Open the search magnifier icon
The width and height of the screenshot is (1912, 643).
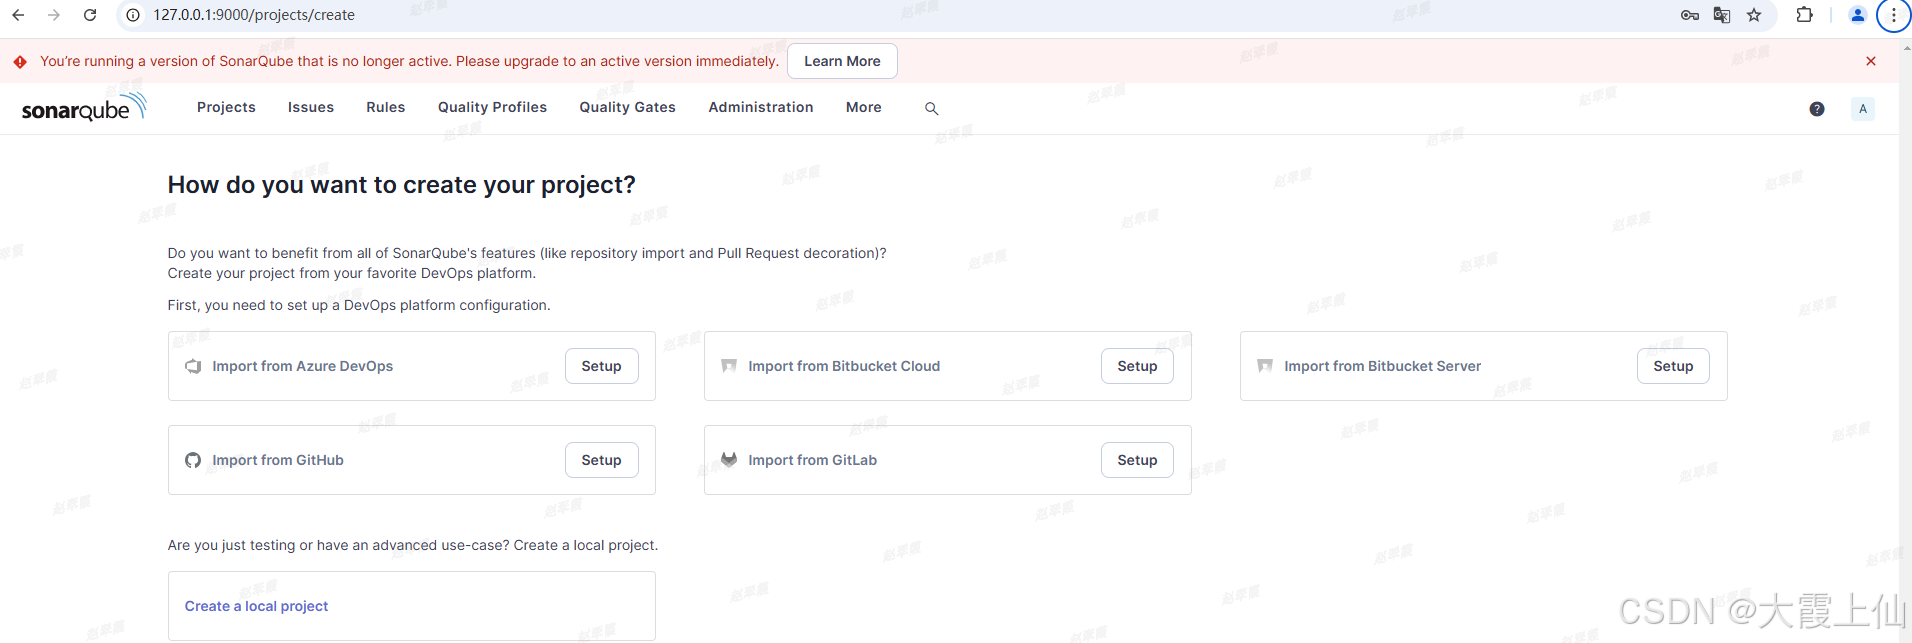click(931, 108)
